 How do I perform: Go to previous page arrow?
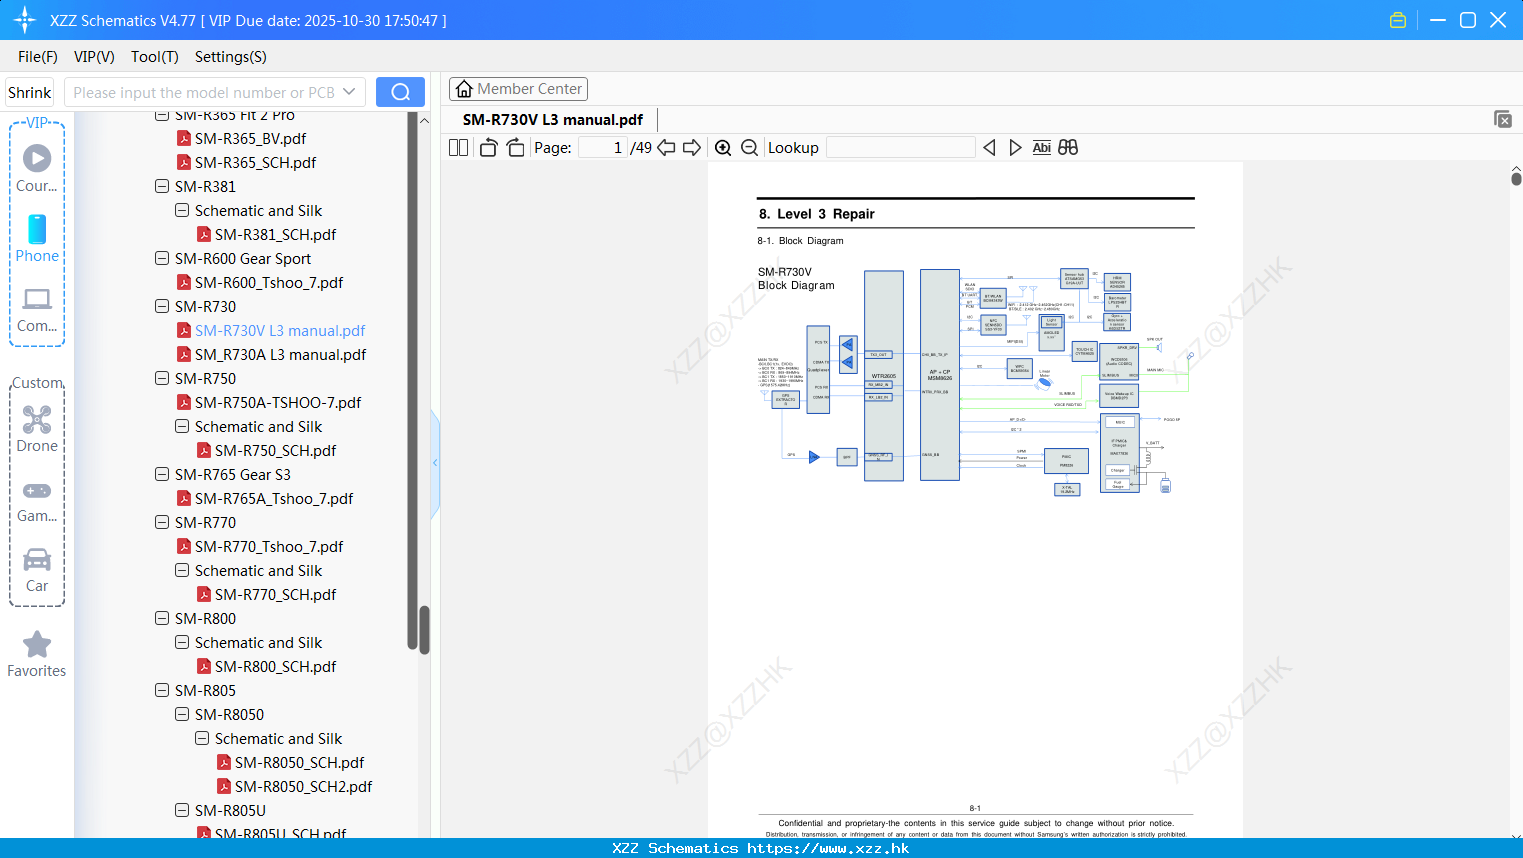click(x=666, y=147)
